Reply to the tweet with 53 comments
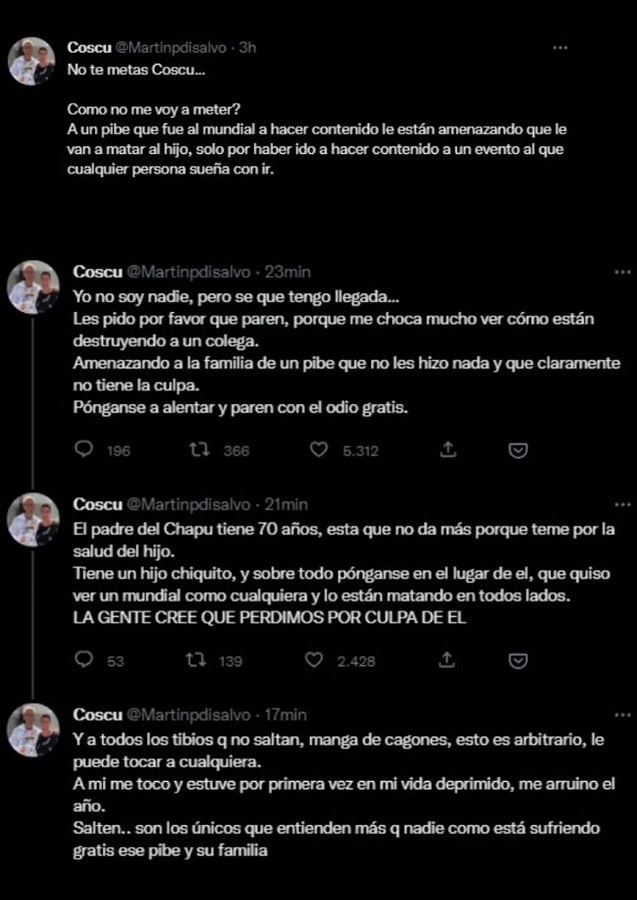637x900 pixels. (84, 660)
